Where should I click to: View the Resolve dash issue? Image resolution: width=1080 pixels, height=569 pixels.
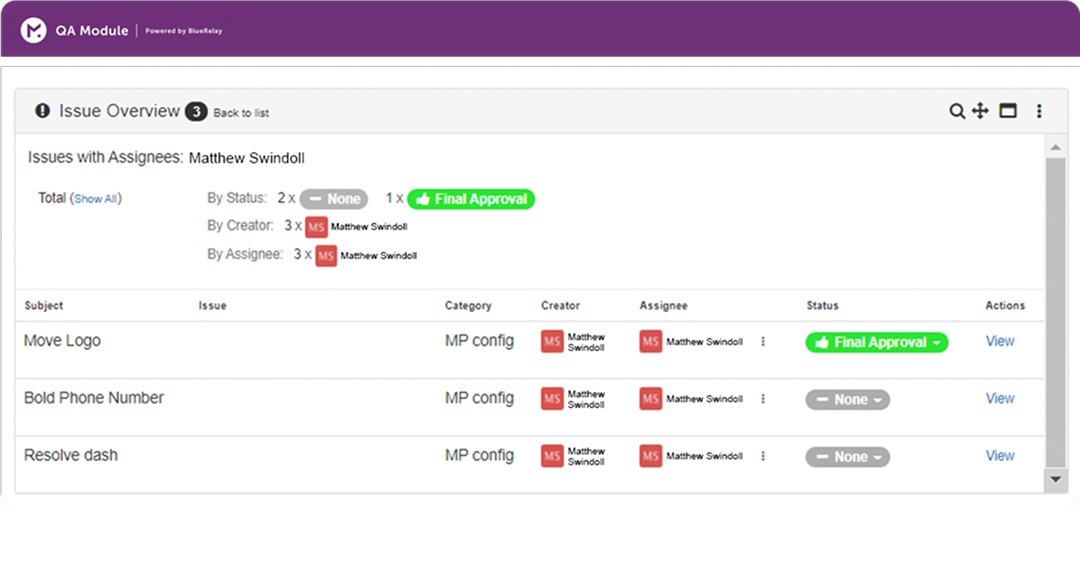tap(999, 455)
